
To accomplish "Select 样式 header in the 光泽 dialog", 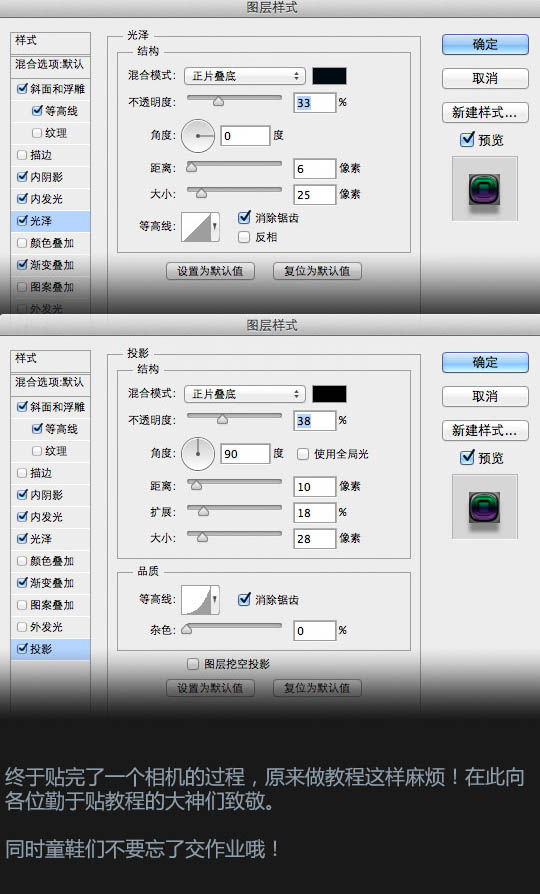I will (50, 43).
